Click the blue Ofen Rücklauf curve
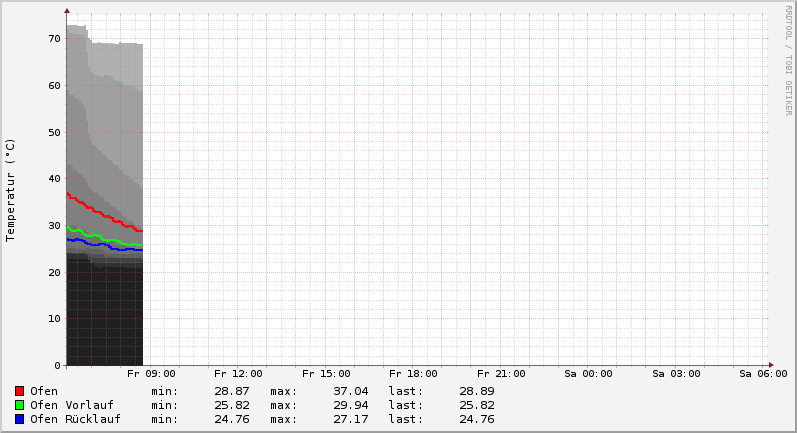 pyautogui.click(x=100, y=245)
